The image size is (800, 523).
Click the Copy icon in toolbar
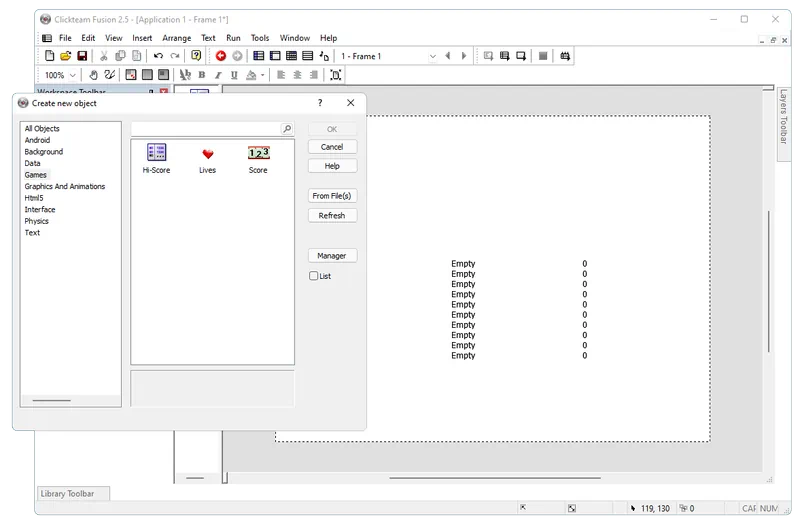click(120, 56)
